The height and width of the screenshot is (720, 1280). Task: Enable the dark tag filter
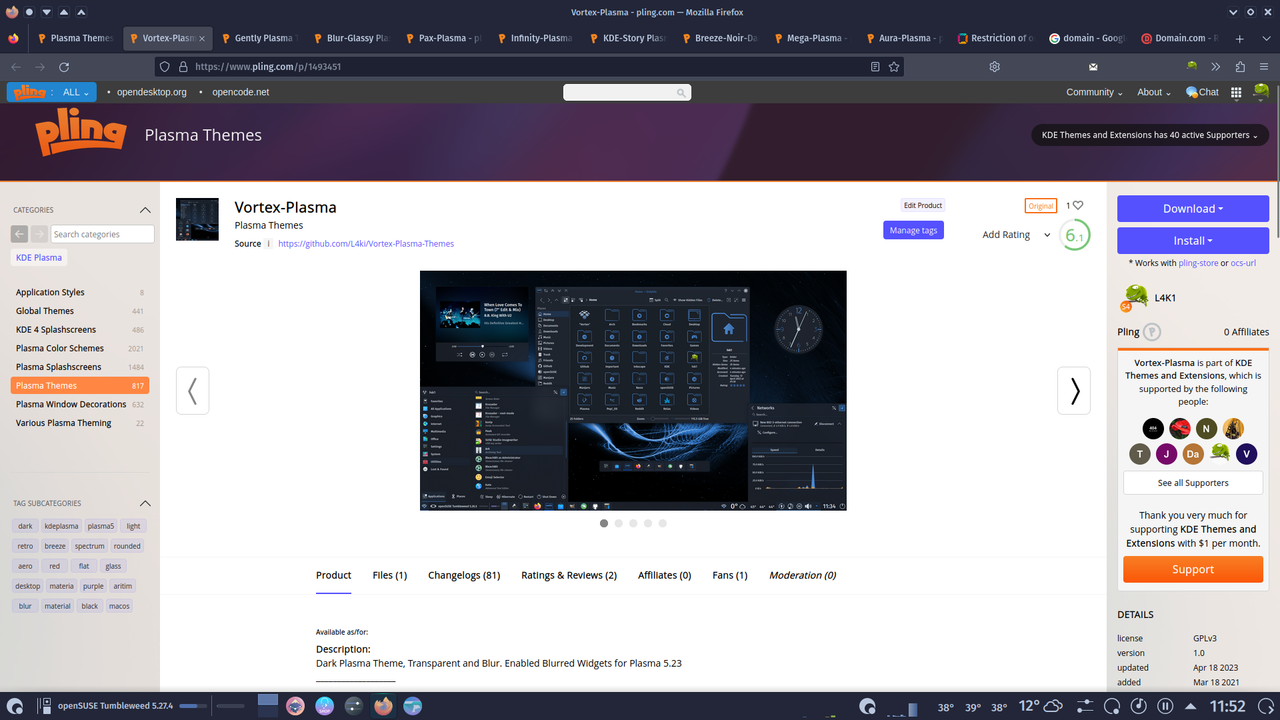pos(24,525)
